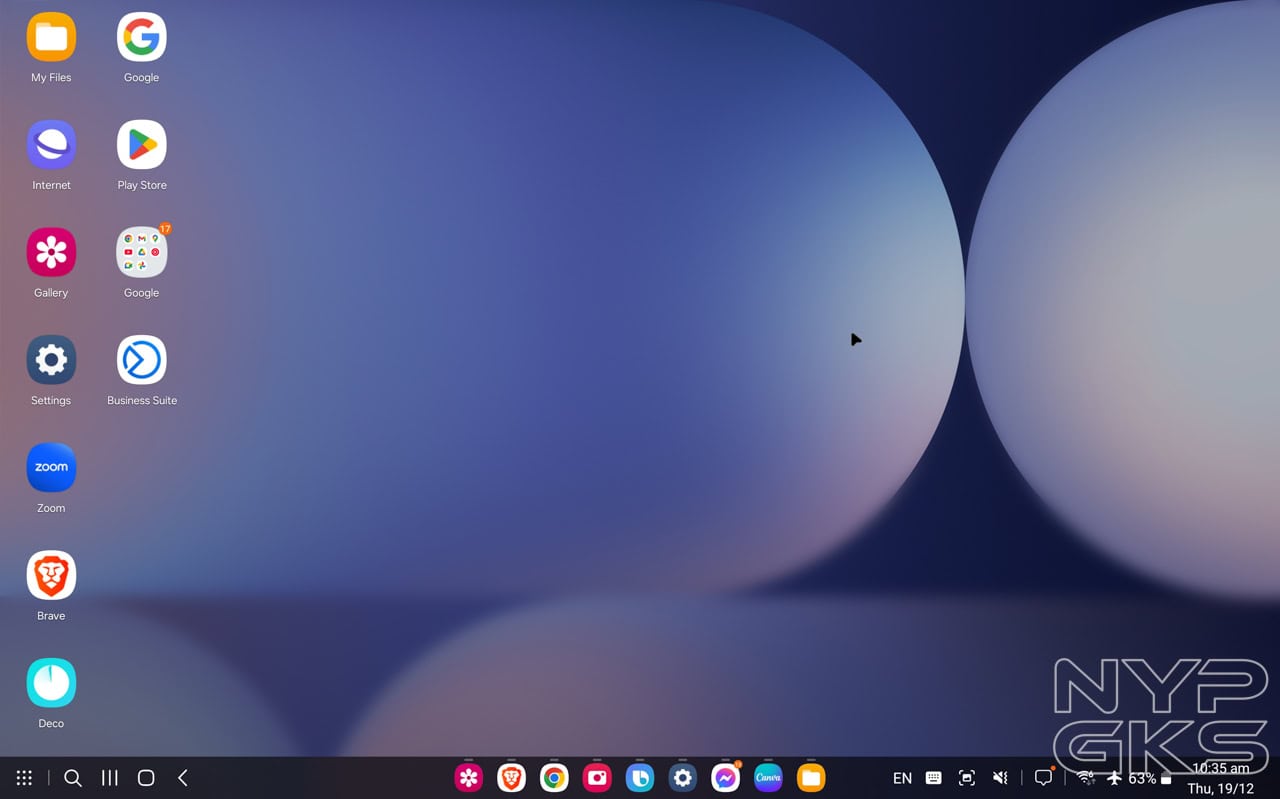The image size is (1280, 799).
Task: Start a screen capture from the status bar
Action: tap(966, 777)
